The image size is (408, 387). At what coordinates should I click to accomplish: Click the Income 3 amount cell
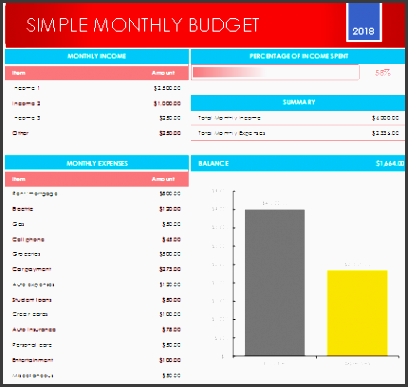click(x=170, y=118)
